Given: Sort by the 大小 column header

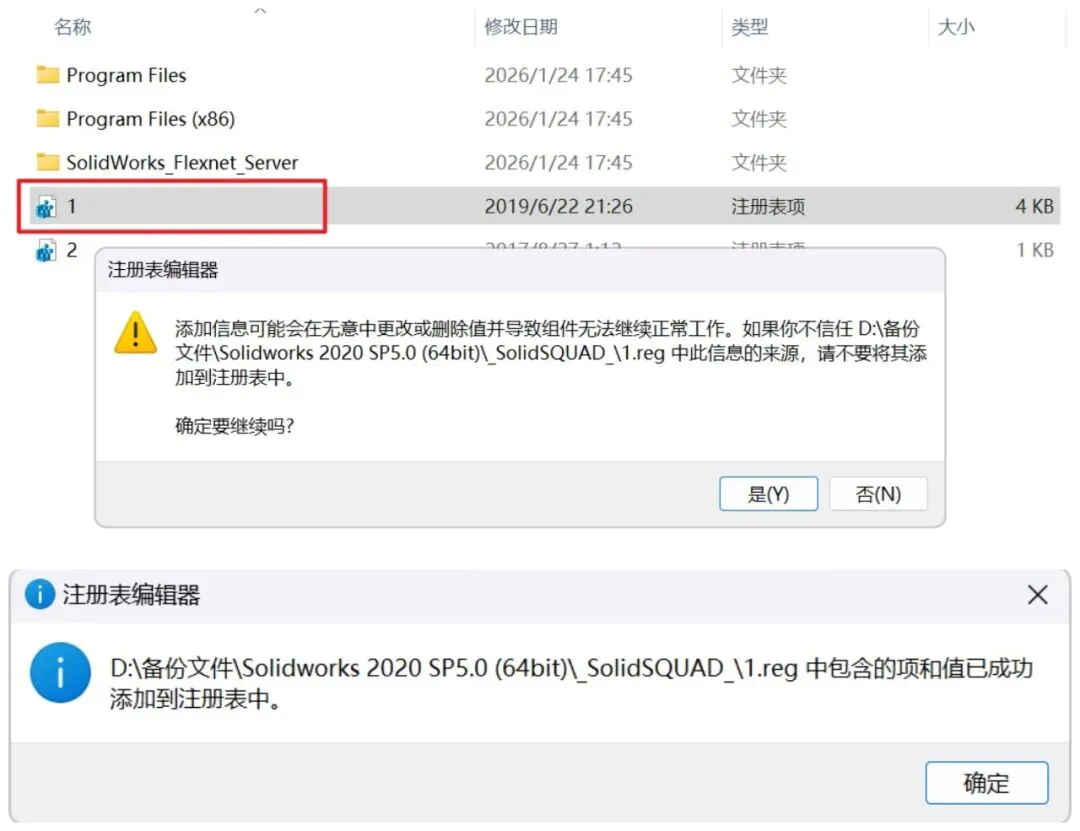Looking at the screenshot, I should coord(956,27).
